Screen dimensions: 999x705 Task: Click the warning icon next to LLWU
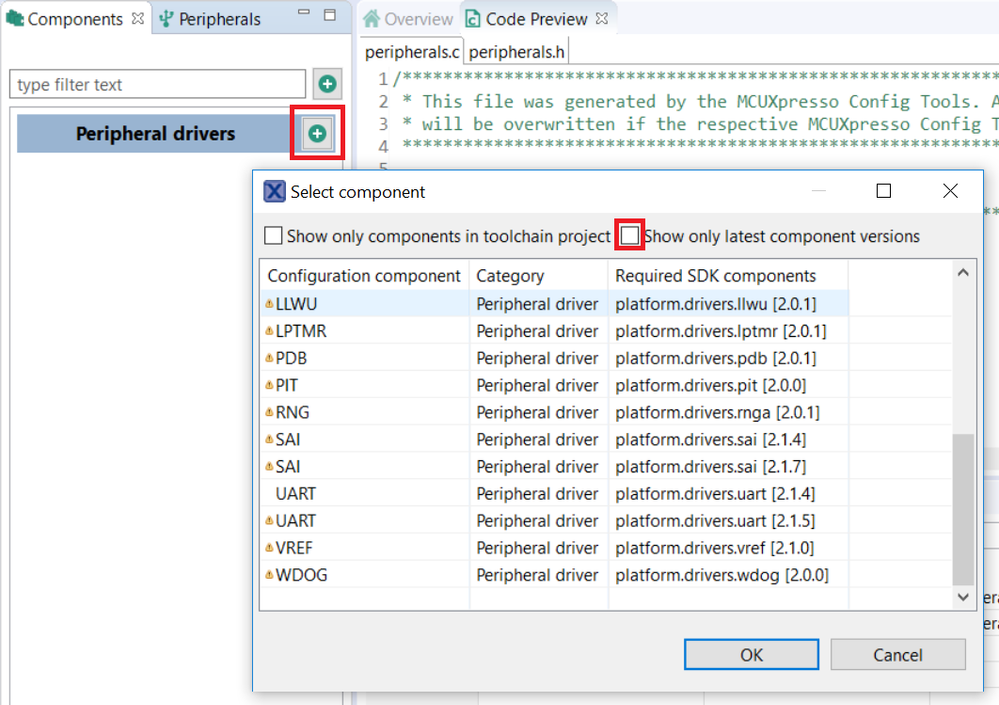coord(269,304)
